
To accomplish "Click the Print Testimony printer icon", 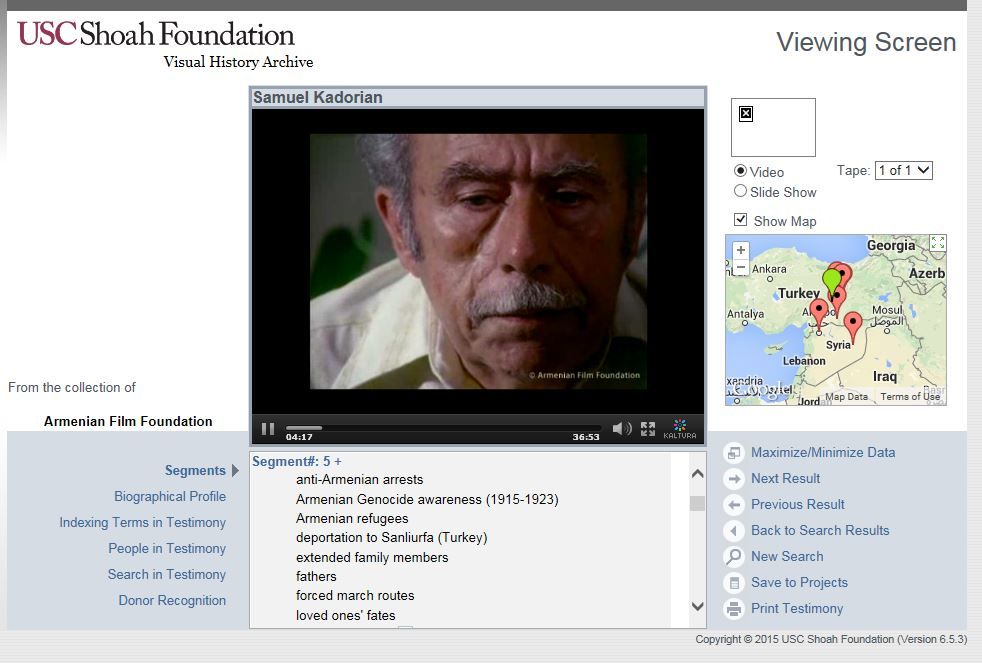I will (x=733, y=609).
